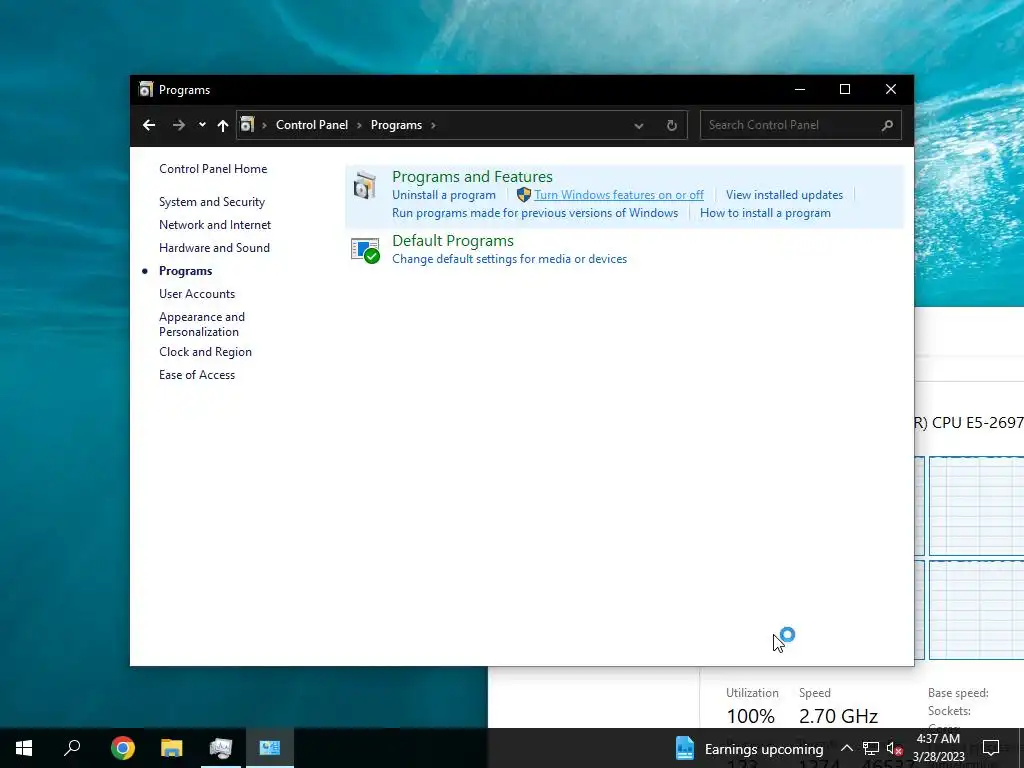This screenshot has width=1024, height=768.
Task: Open the recent locations dropdown arrow
Action: 202,125
